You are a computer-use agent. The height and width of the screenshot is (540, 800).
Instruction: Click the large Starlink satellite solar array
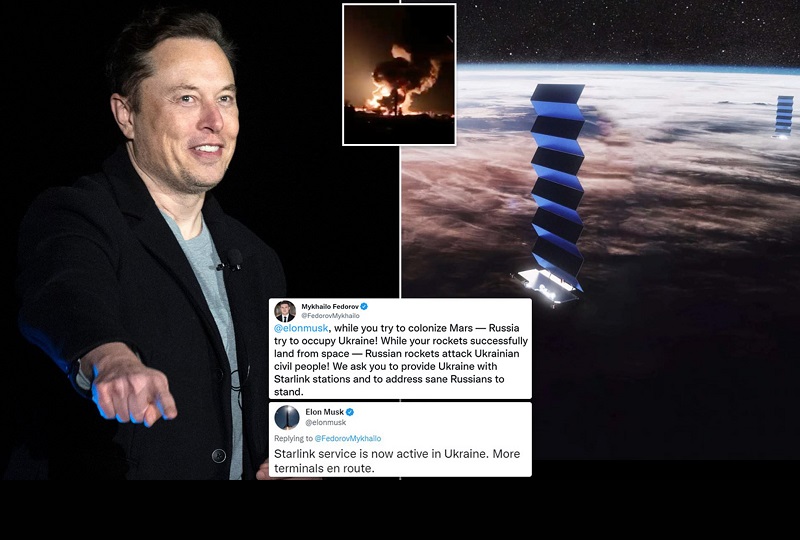point(557,179)
